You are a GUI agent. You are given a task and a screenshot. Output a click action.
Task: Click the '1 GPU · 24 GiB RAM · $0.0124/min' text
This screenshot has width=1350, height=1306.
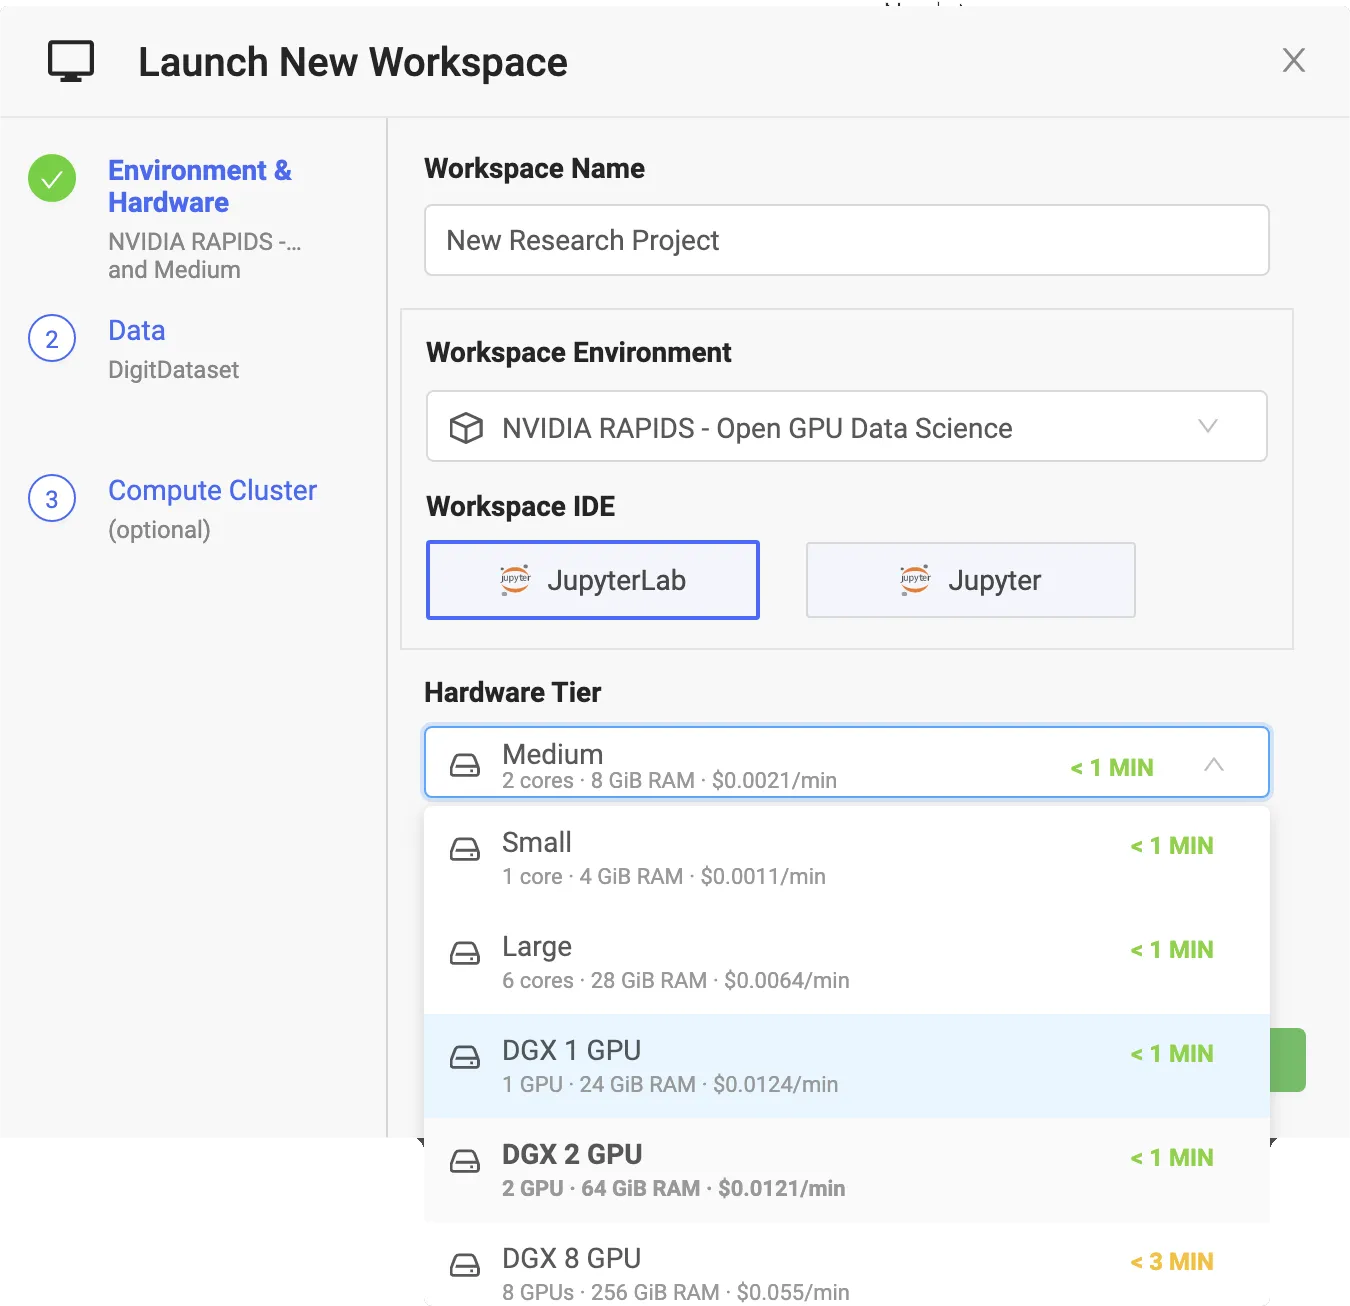pyautogui.click(x=670, y=1085)
